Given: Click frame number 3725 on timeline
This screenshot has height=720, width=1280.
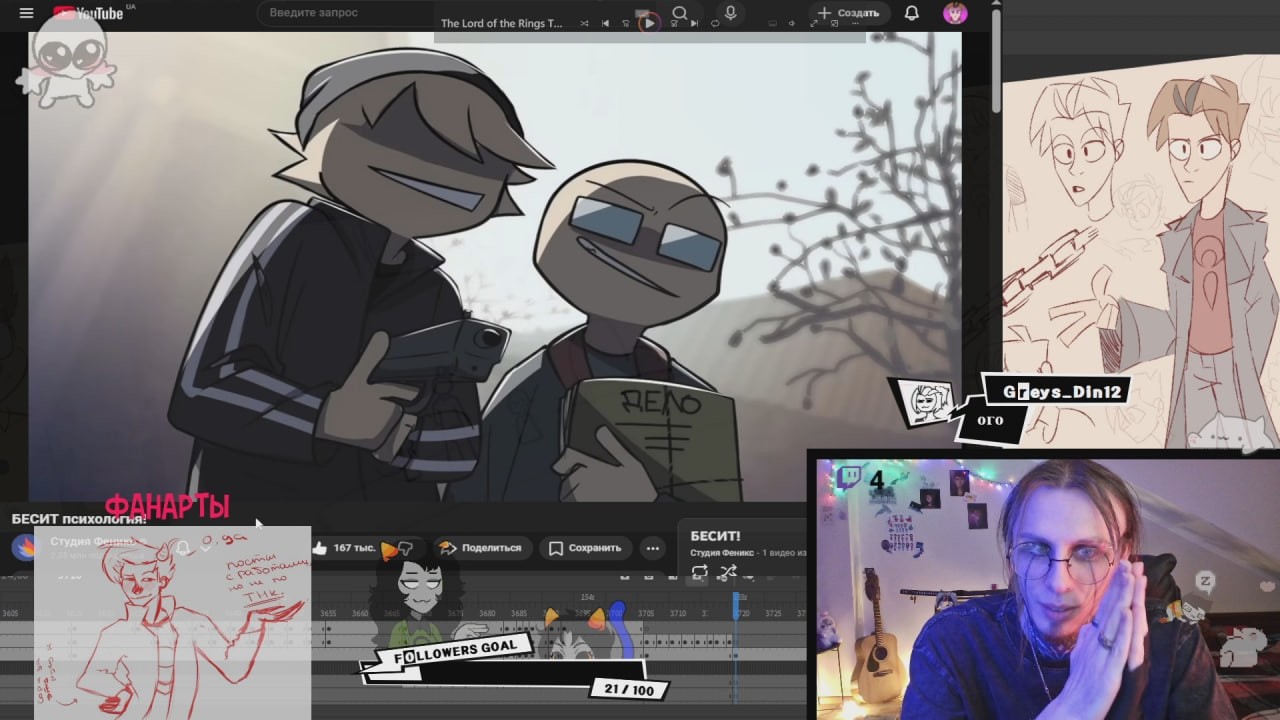Looking at the screenshot, I should coord(773,613).
